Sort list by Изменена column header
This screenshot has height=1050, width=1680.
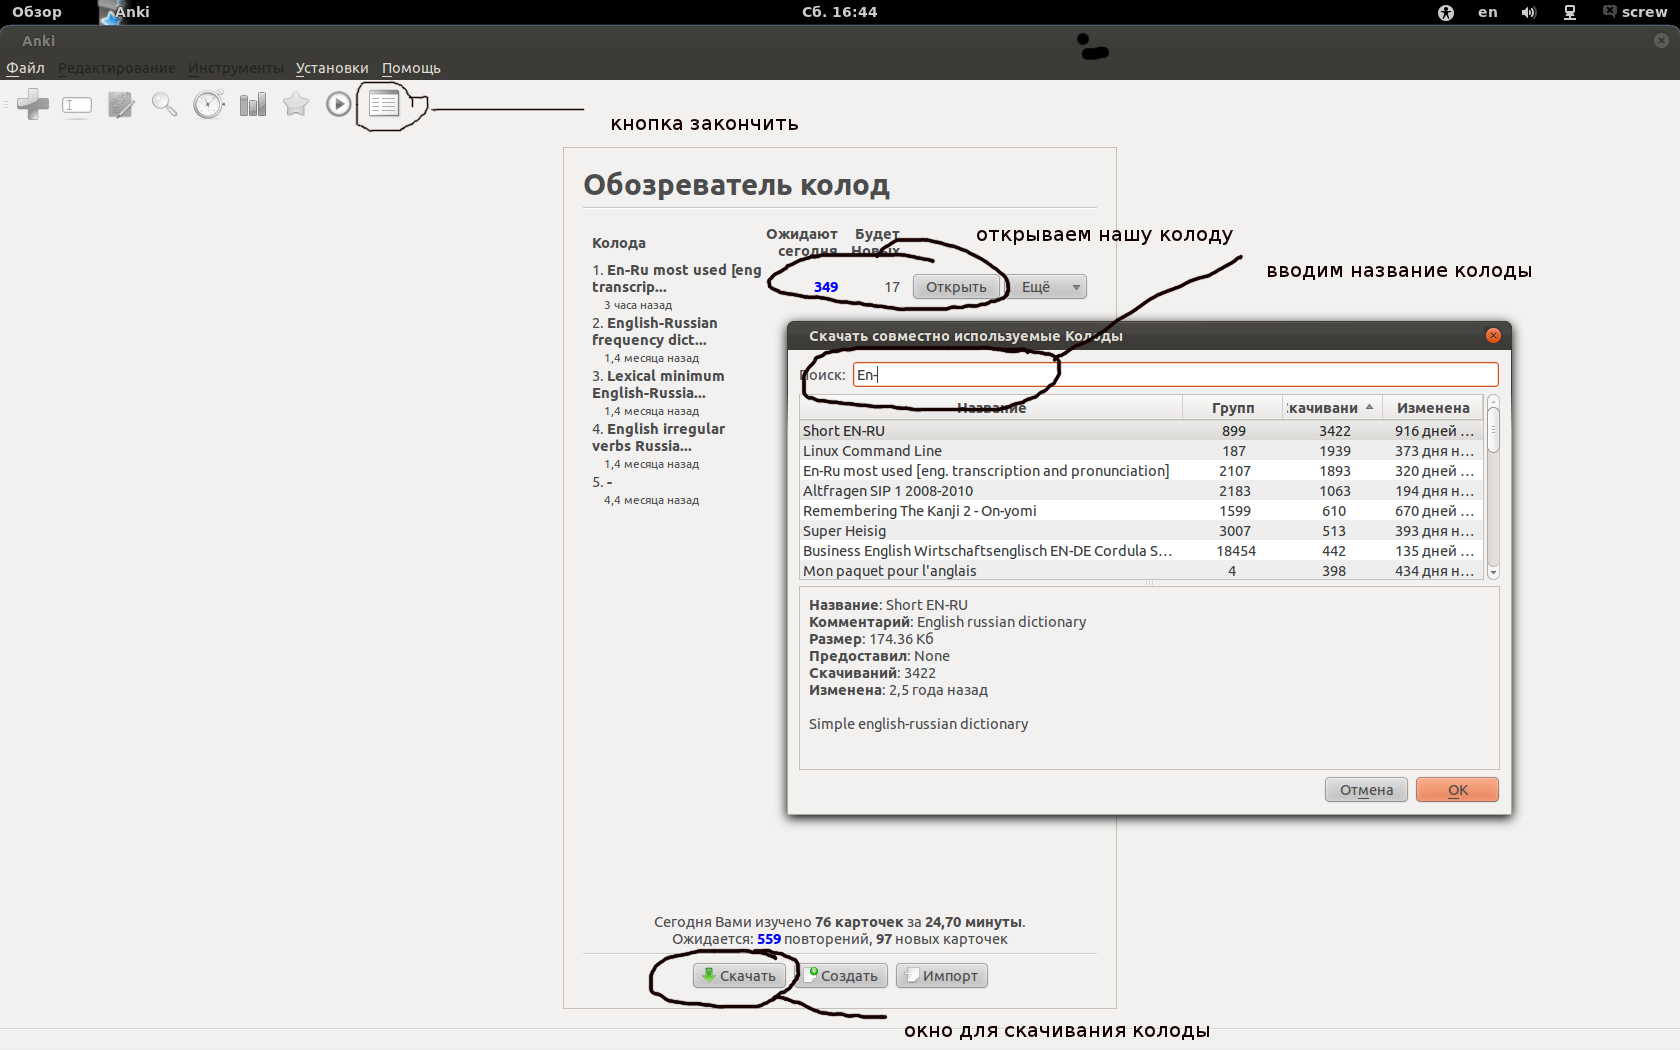(x=1434, y=408)
